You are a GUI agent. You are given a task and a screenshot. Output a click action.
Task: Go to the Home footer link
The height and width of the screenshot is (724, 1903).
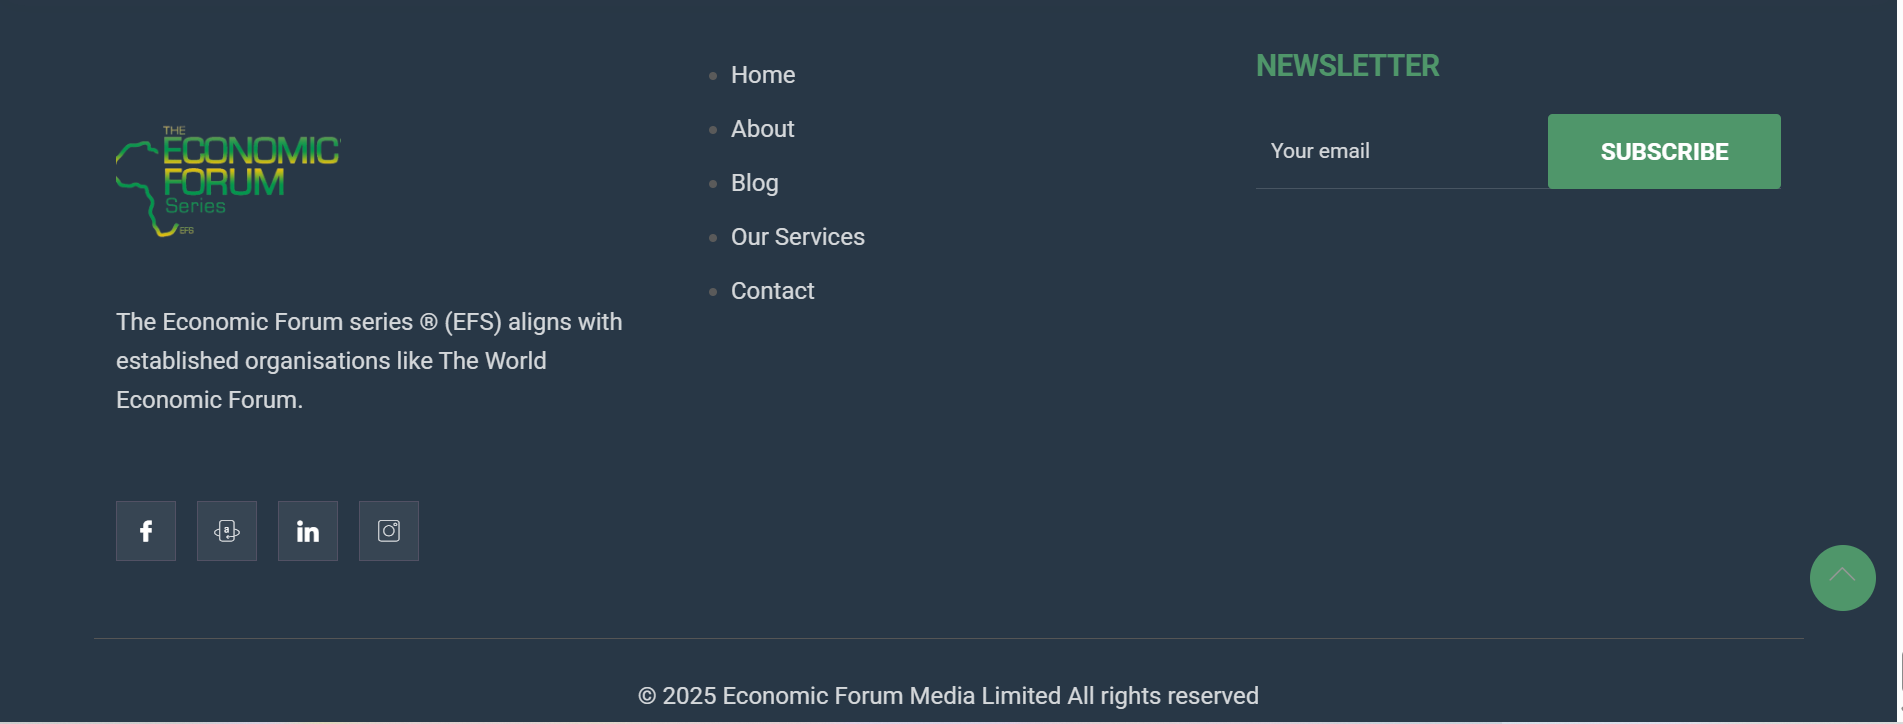coord(763,75)
